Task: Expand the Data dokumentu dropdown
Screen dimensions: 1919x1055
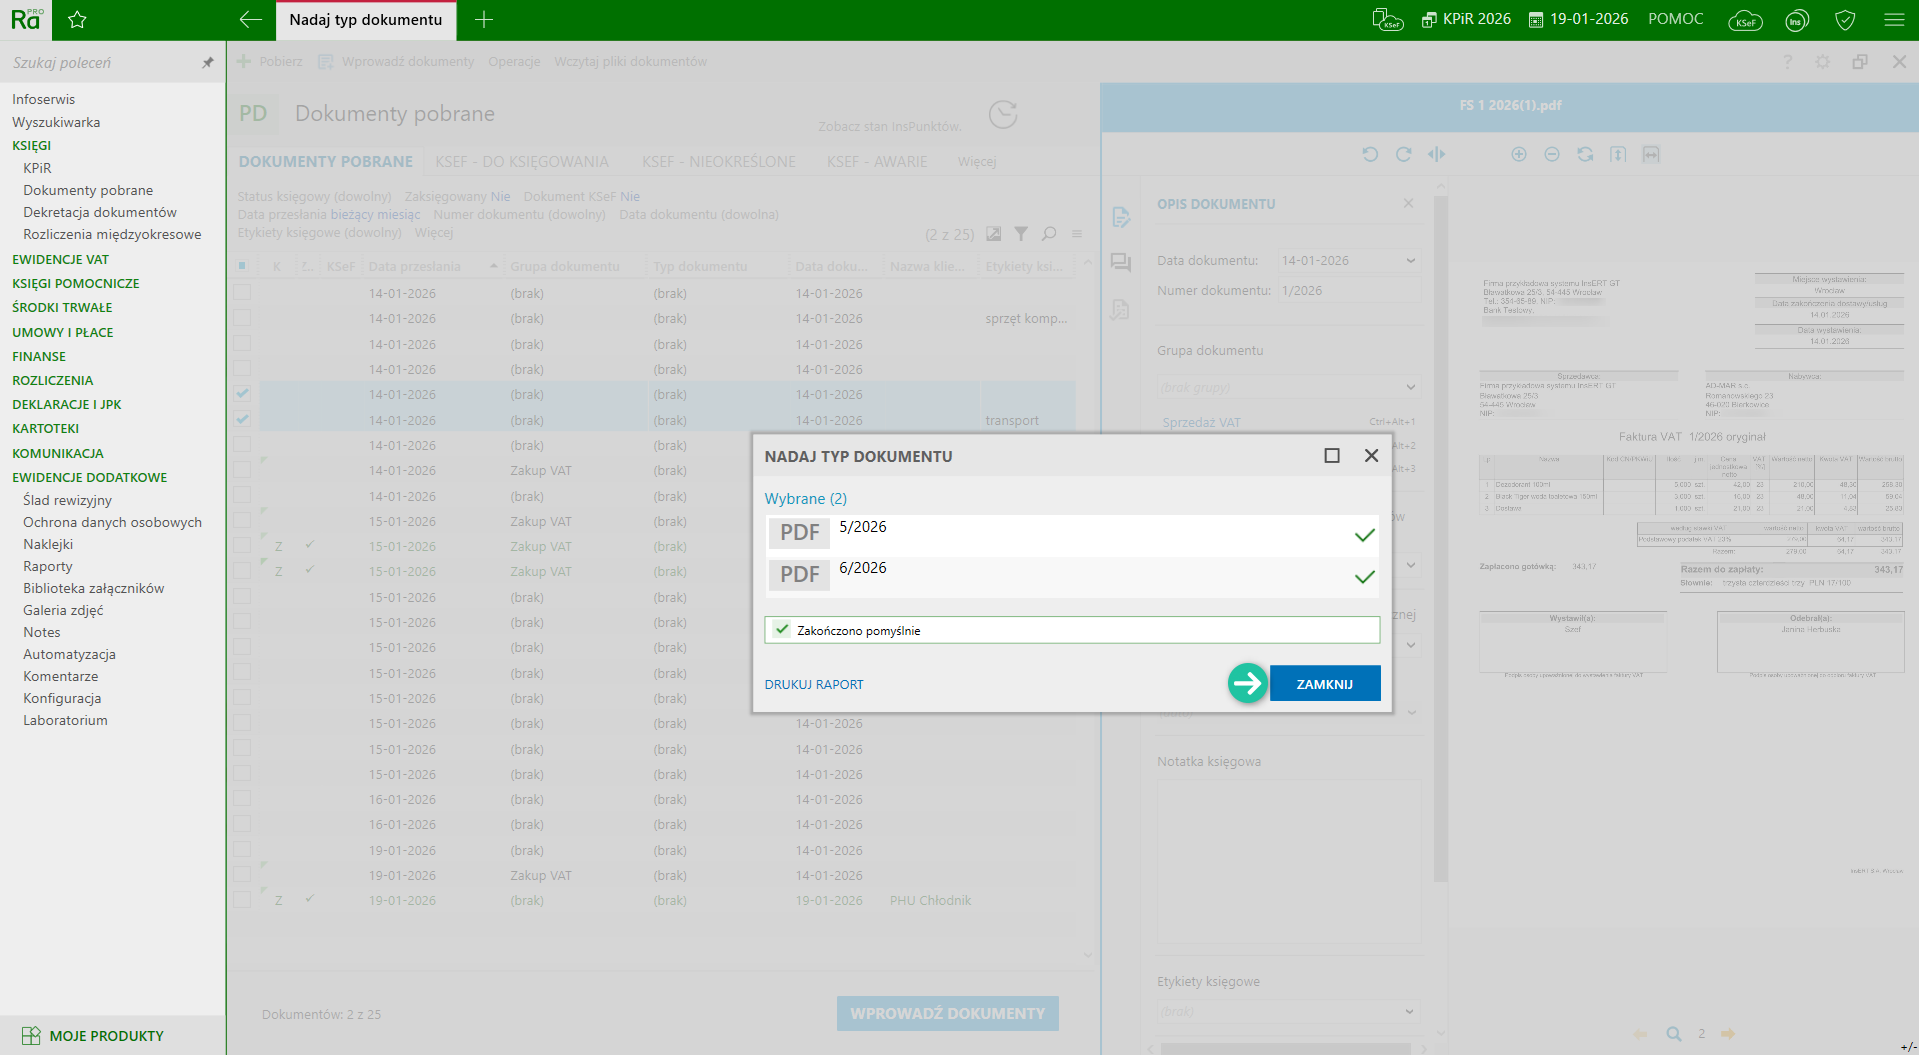Action: pos(1410,261)
